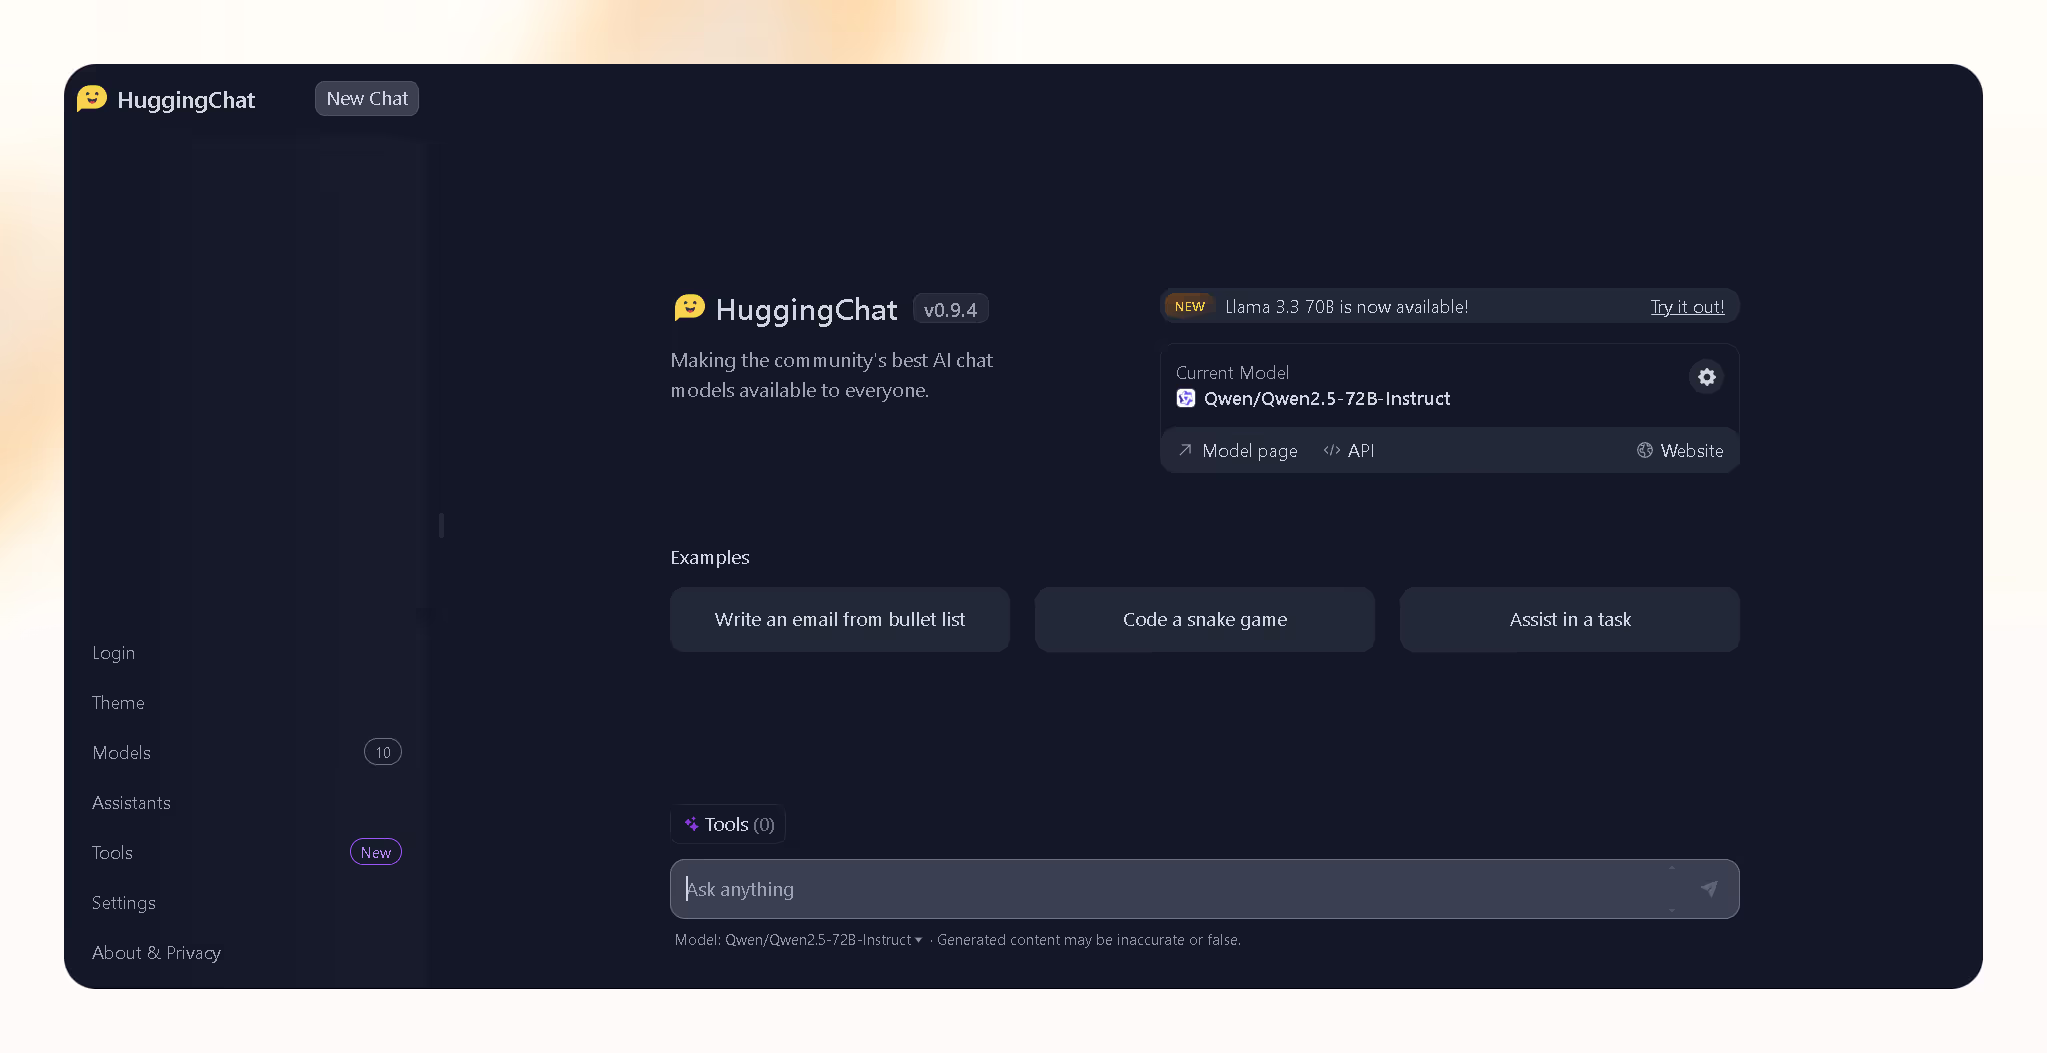
Task: Open the Models list in sidebar
Action: 121,753
